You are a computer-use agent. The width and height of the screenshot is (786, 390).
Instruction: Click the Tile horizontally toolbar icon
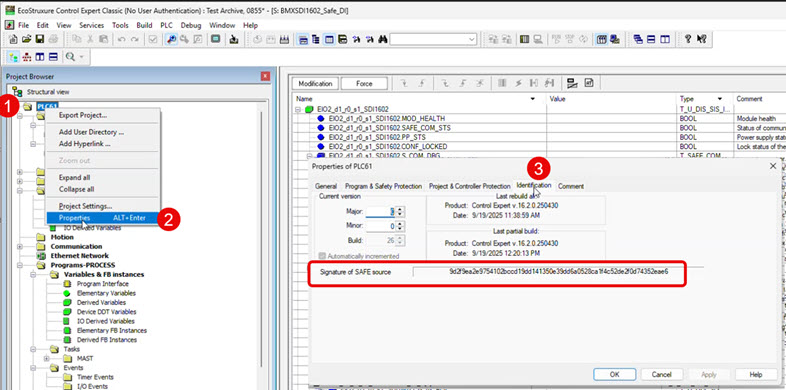(651, 39)
